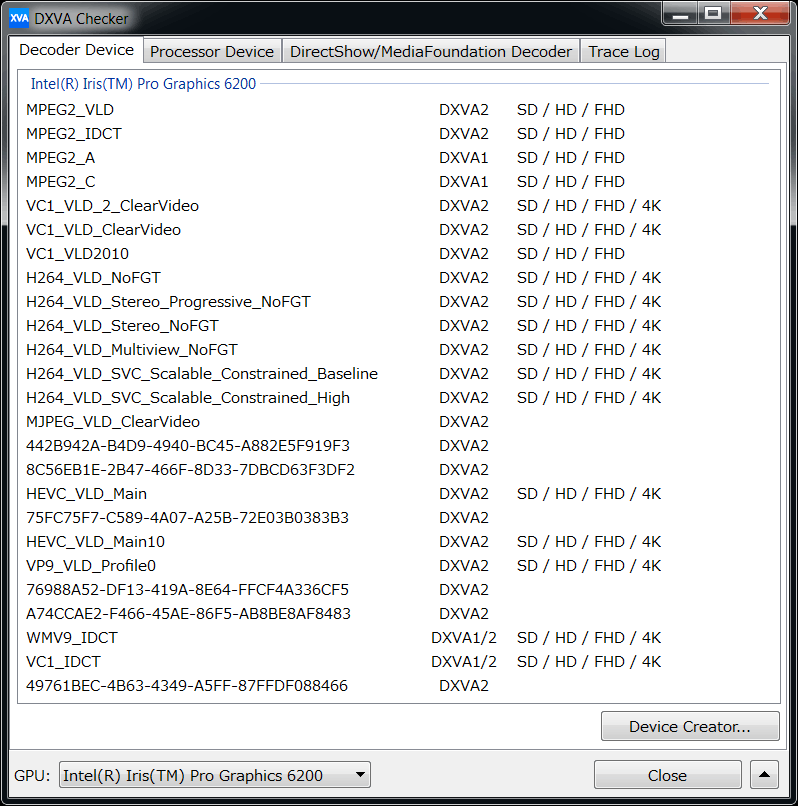Select the H264_VLD_Multiview_NoFGT row
The height and width of the screenshot is (806, 798).
click(x=398, y=350)
